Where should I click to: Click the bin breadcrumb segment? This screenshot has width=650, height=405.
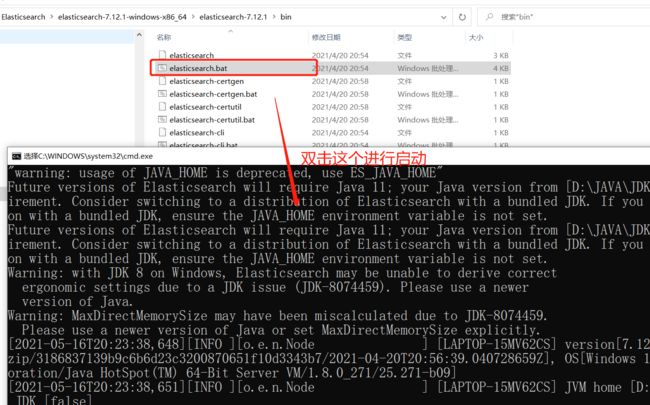coord(286,17)
